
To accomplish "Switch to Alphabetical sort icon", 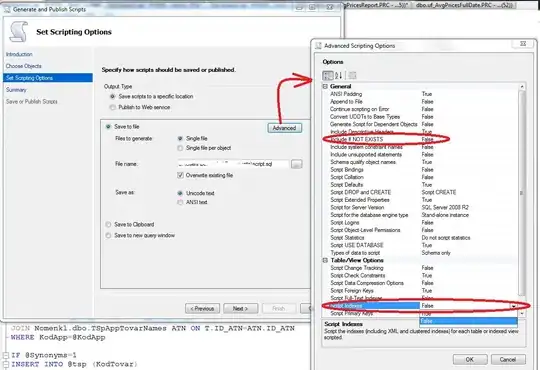I will pyautogui.click(x=339, y=75).
